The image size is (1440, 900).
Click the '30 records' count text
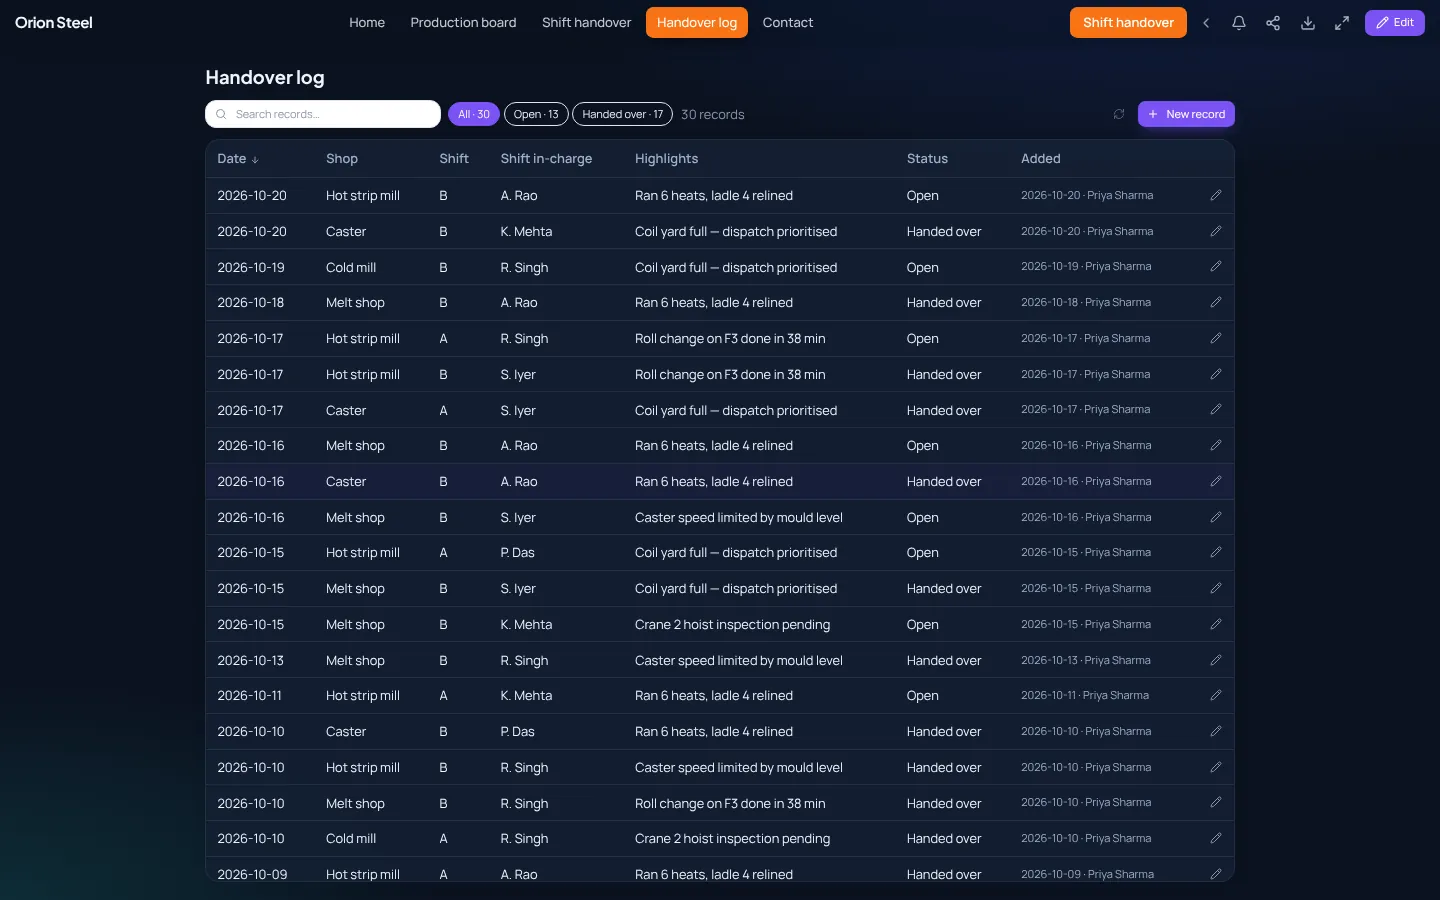point(713,115)
